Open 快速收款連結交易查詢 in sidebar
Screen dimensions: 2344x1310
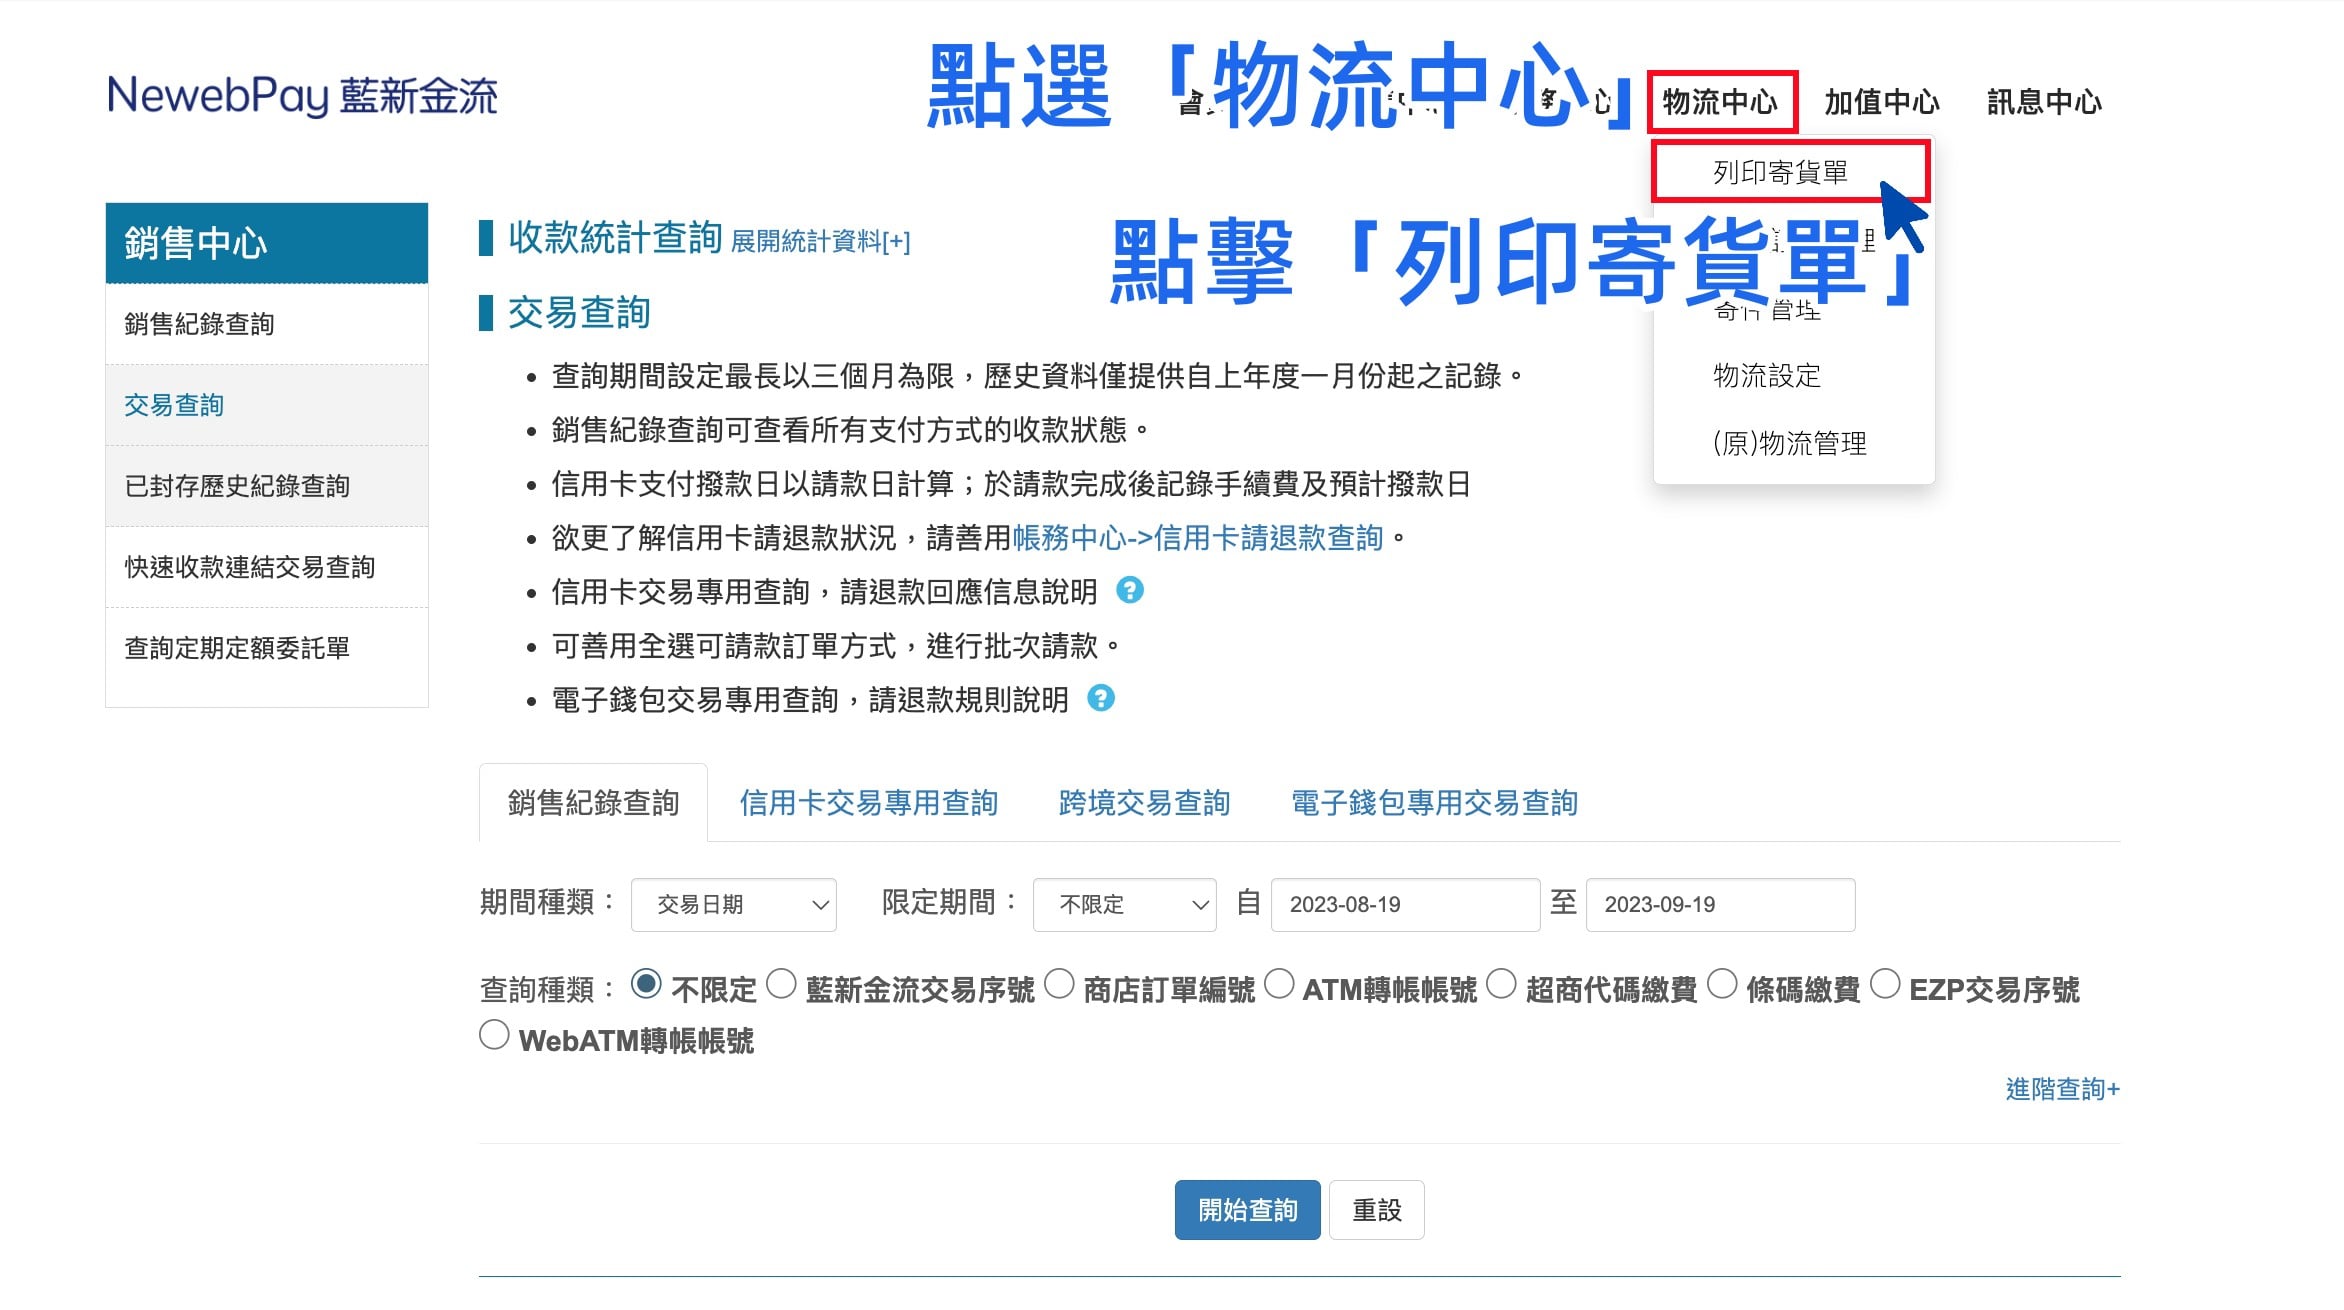pos(267,568)
